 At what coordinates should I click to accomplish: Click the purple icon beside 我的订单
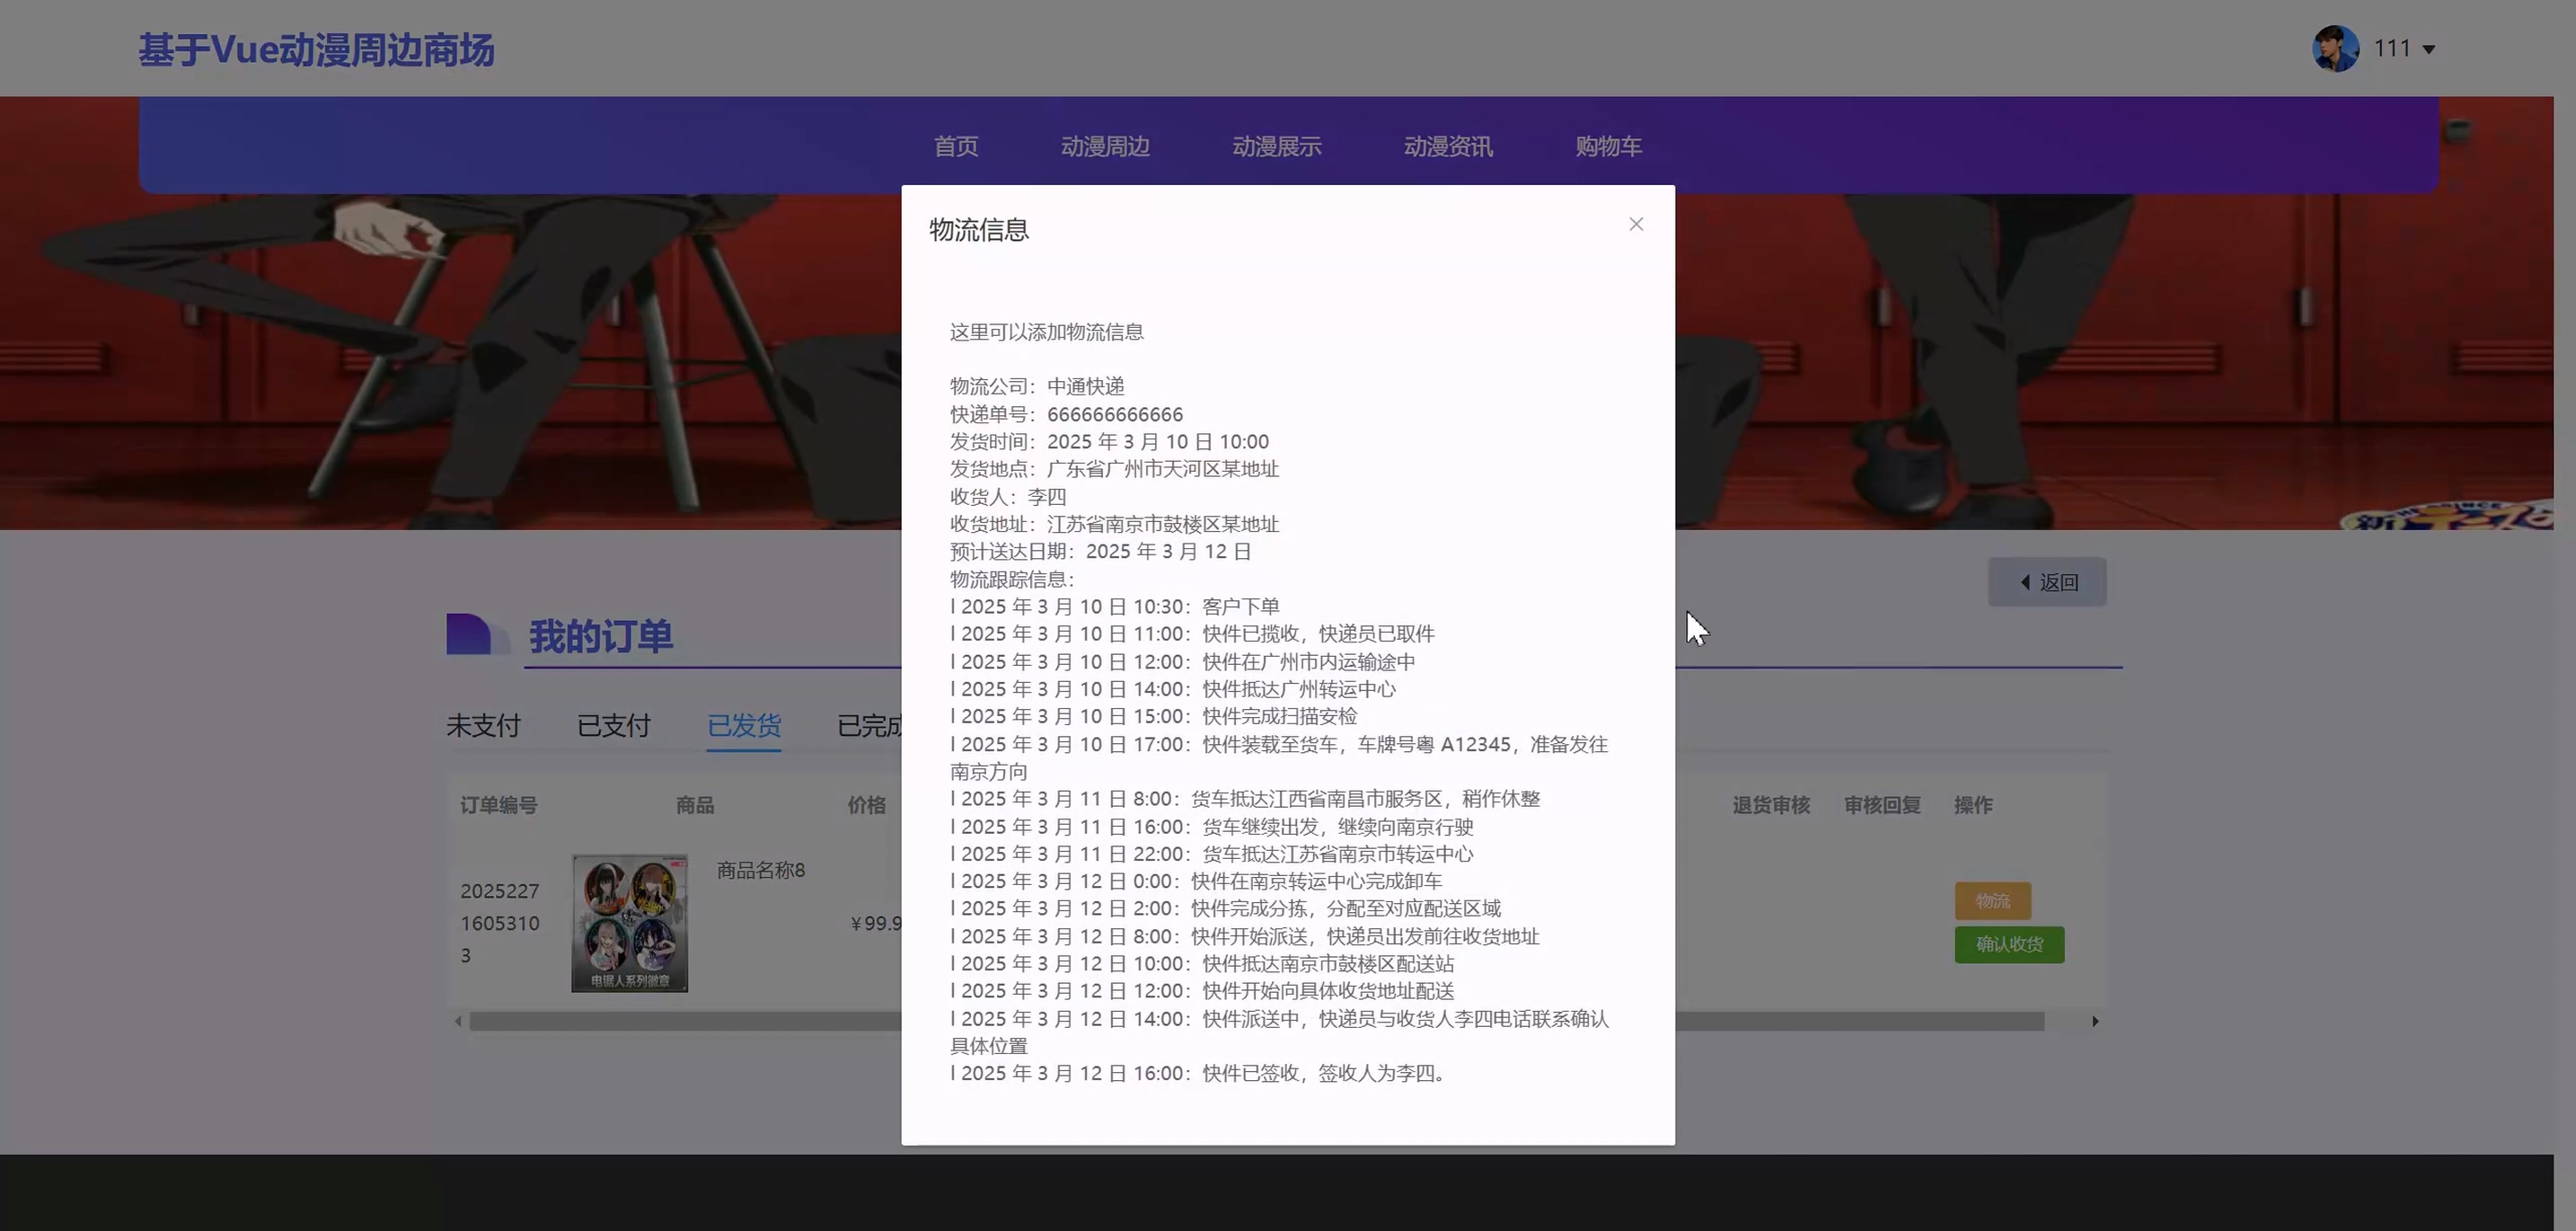pyautogui.click(x=470, y=635)
